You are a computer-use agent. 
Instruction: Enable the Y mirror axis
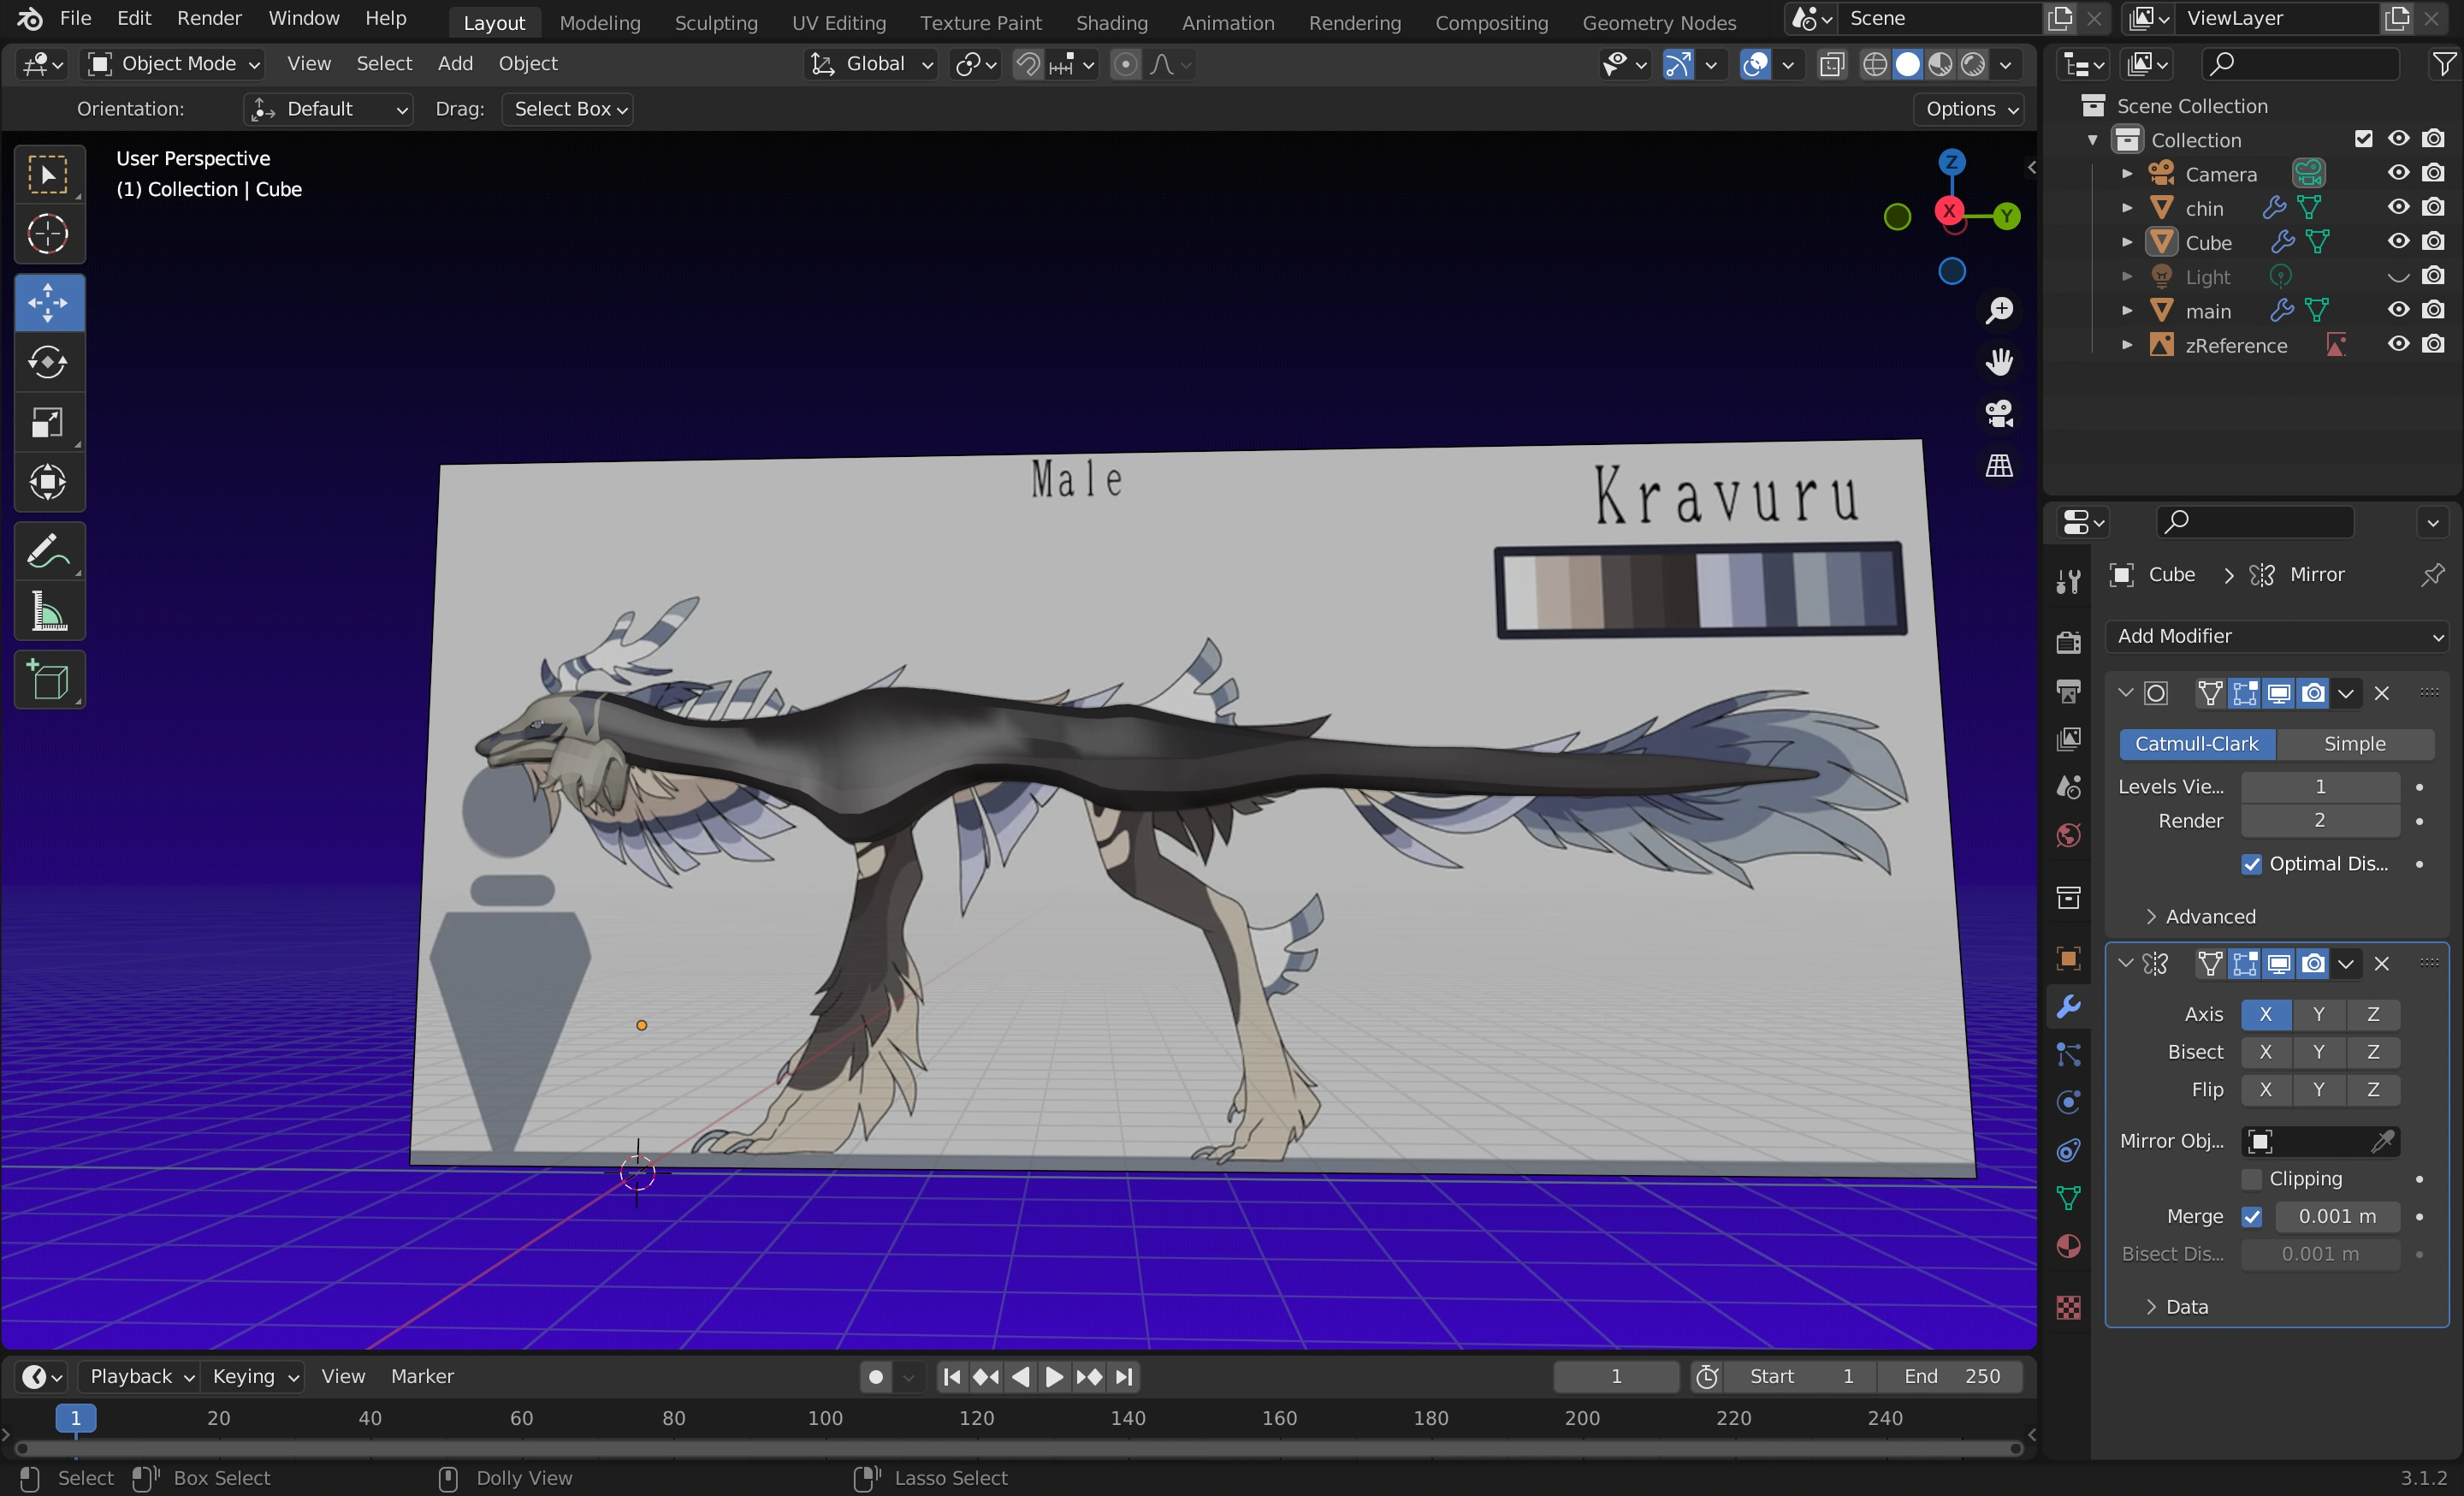(x=2319, y=1014)
